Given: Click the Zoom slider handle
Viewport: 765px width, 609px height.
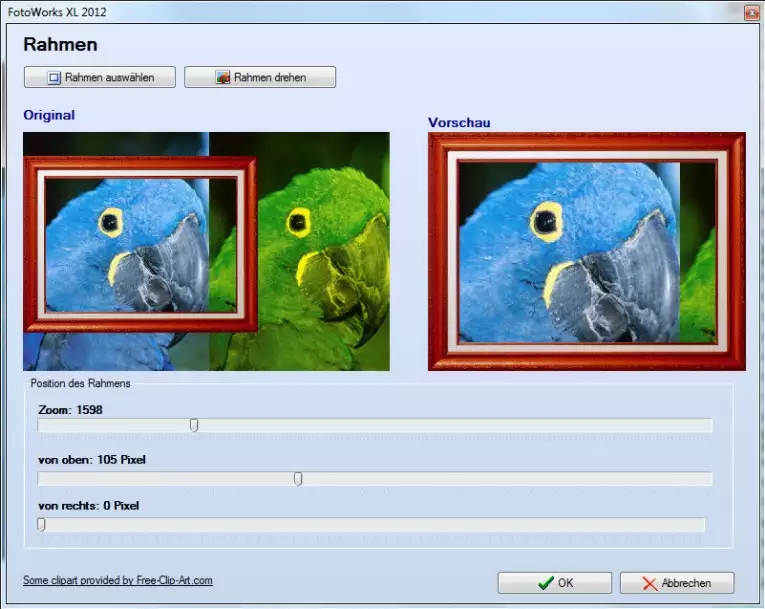Looking at the screenshot, I should (194, 425).
